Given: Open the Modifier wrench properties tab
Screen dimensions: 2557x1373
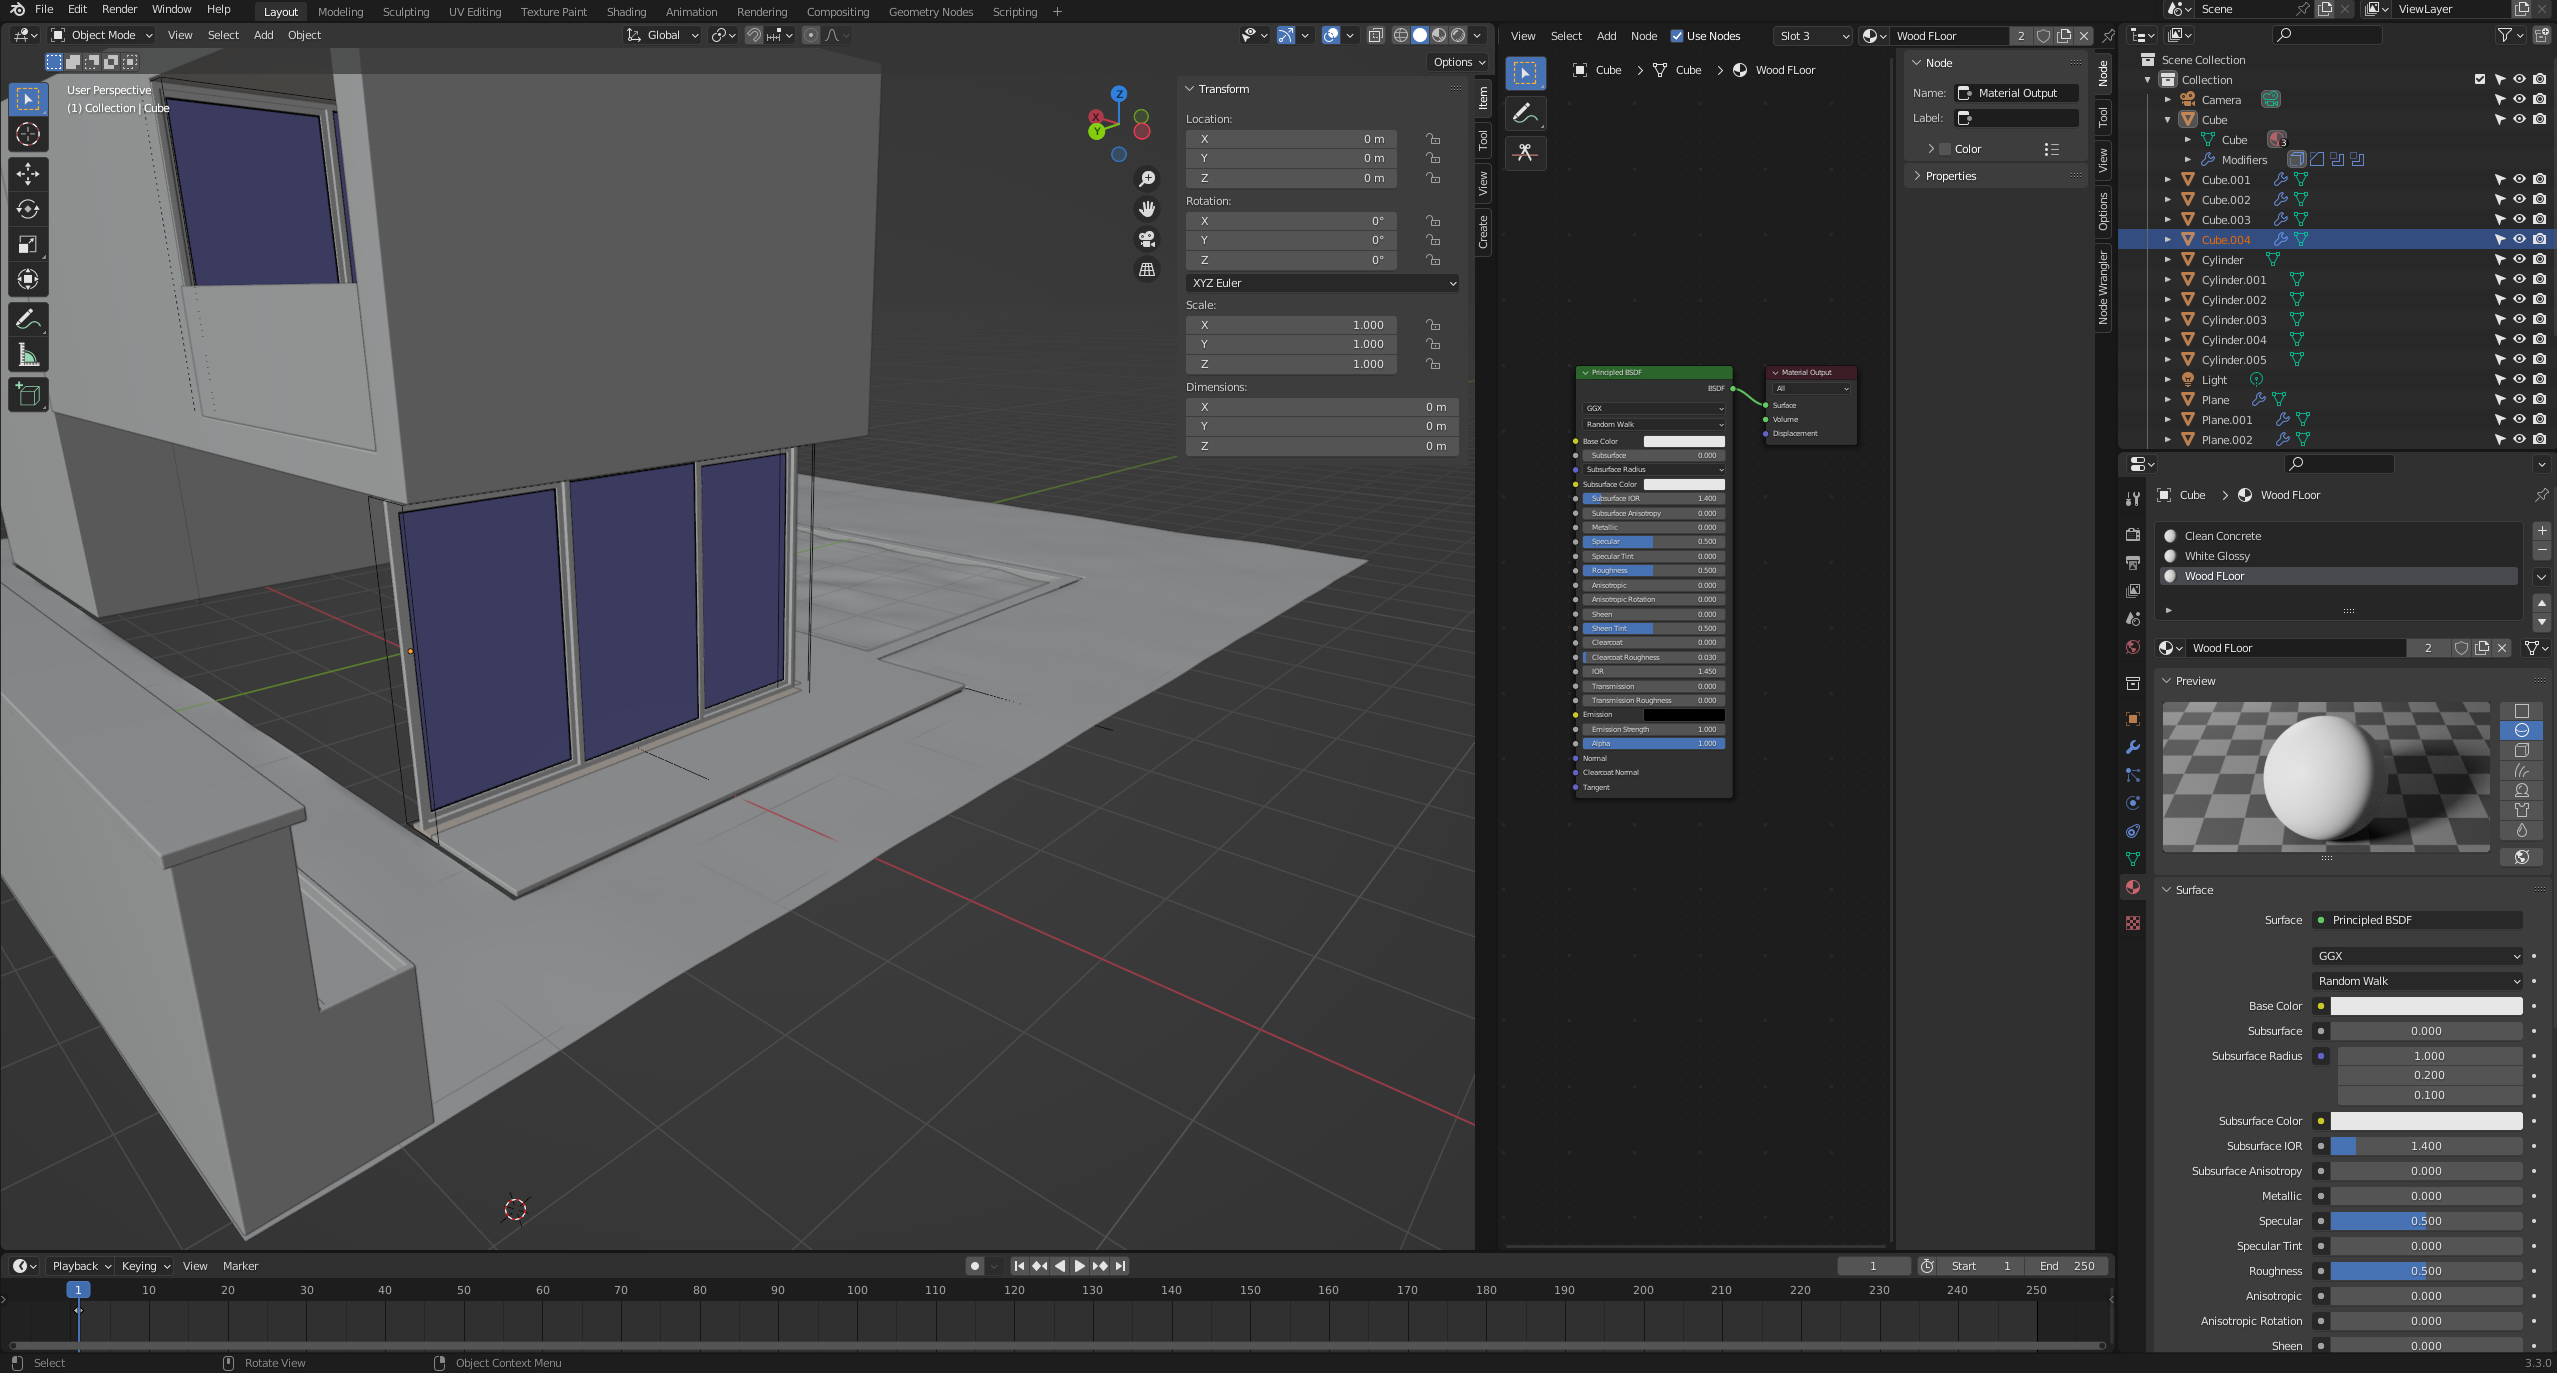Looking at the screenshot, I should pos(2133,747).
